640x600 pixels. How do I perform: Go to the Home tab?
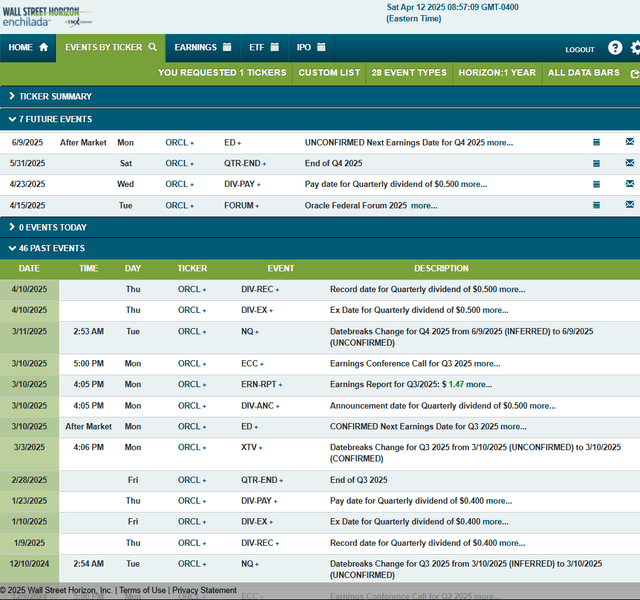pyautogui.click(x=27, y=47)
